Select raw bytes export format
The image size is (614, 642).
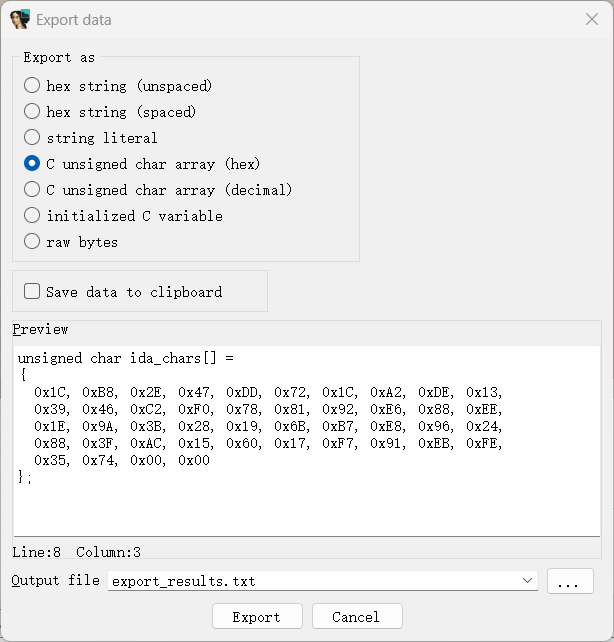[32, 242]
